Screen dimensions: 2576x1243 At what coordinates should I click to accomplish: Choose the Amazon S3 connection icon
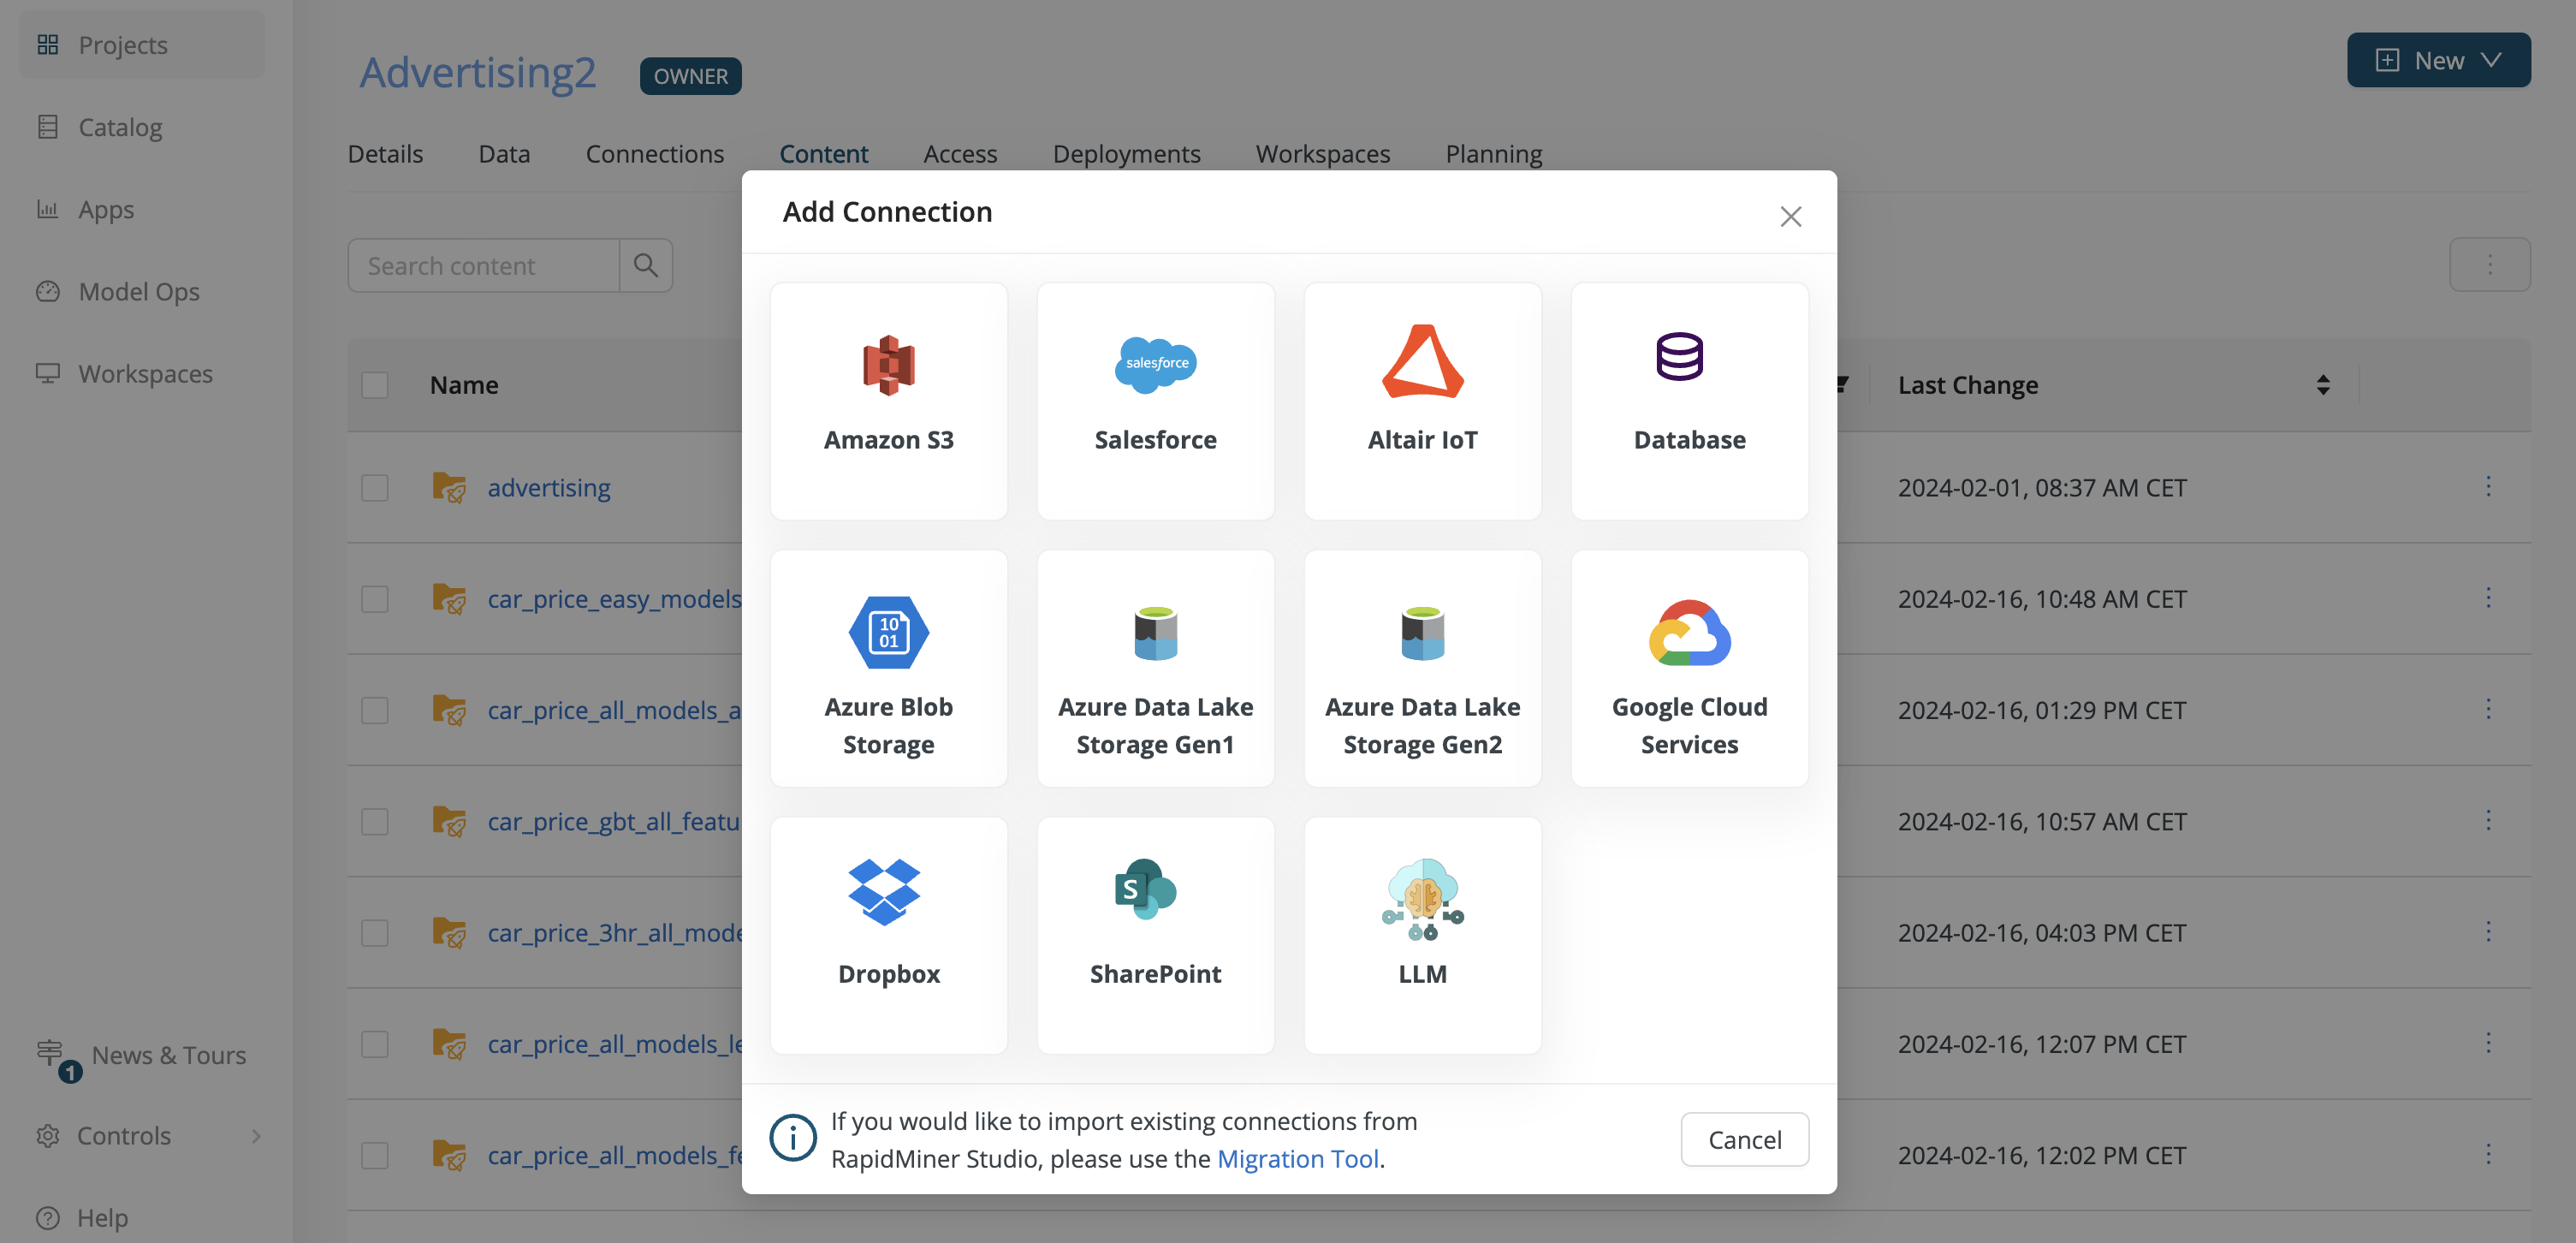point(888,365)
